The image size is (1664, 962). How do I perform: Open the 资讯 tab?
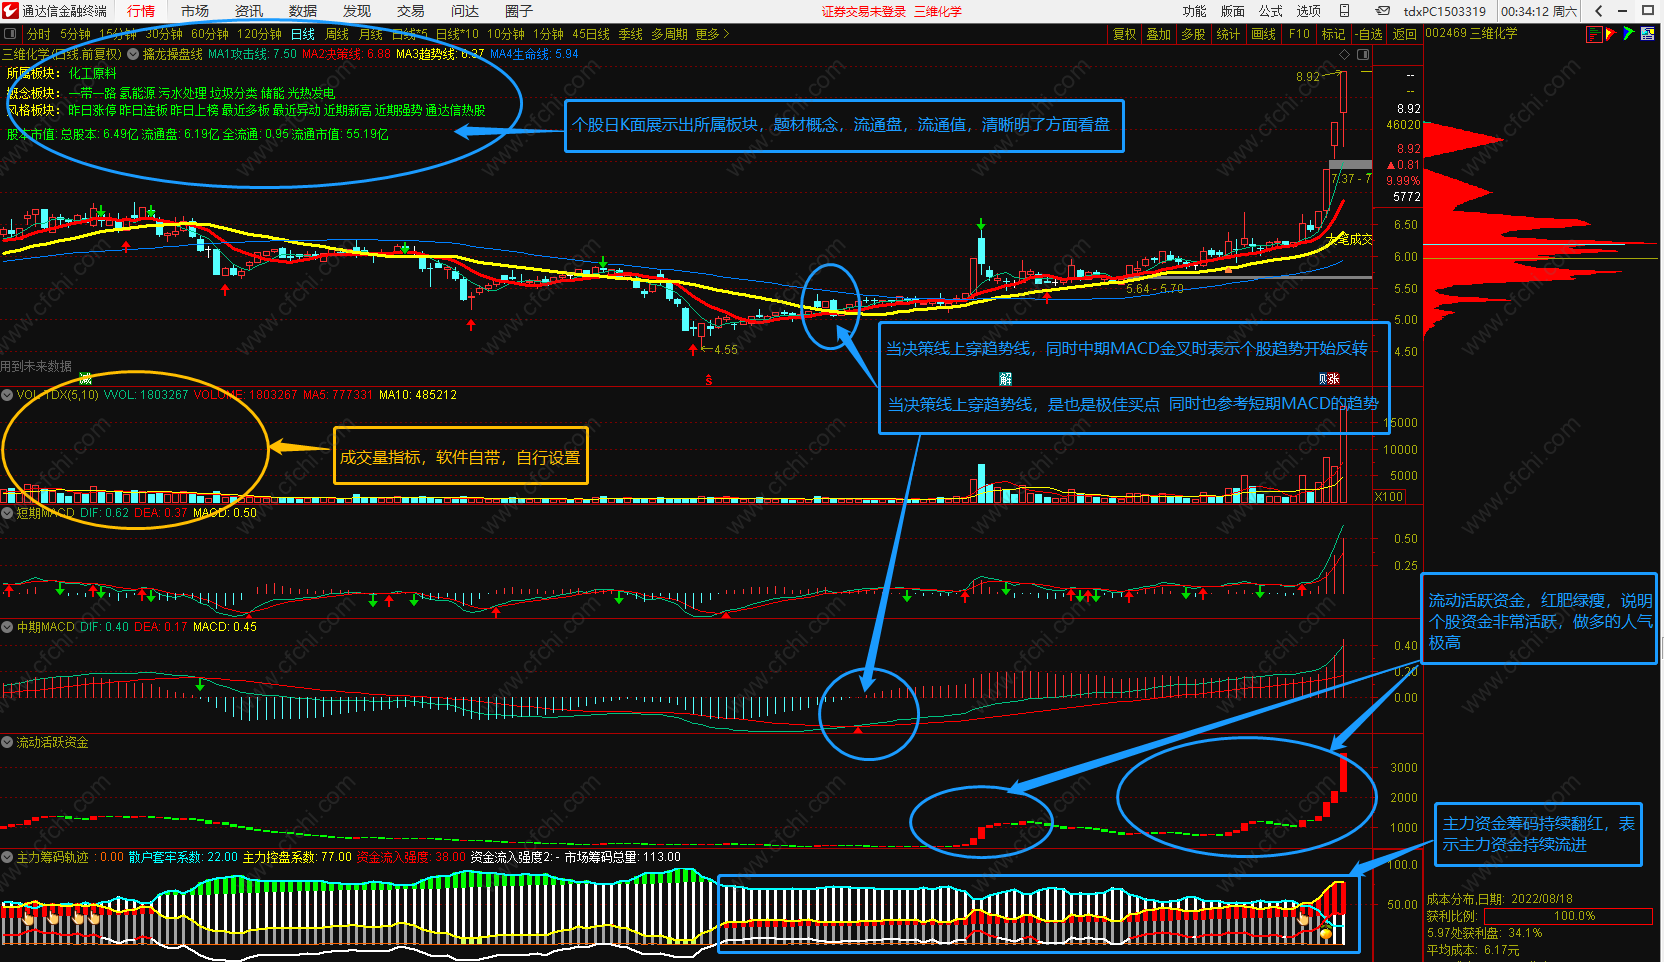pyautogui.click(x=249, y=11)
